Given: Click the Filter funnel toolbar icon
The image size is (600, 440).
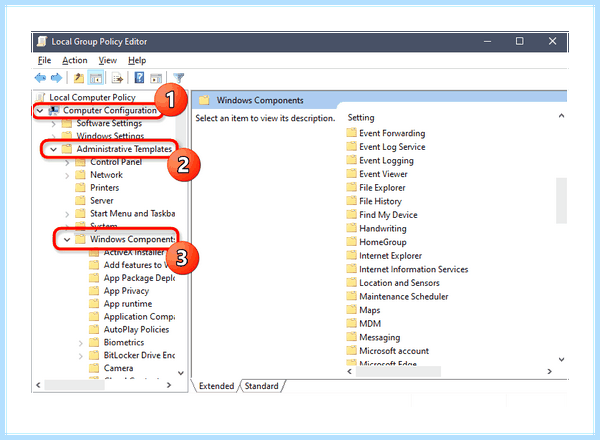Looking at the screenshot, I should click(x=178, y=78).
